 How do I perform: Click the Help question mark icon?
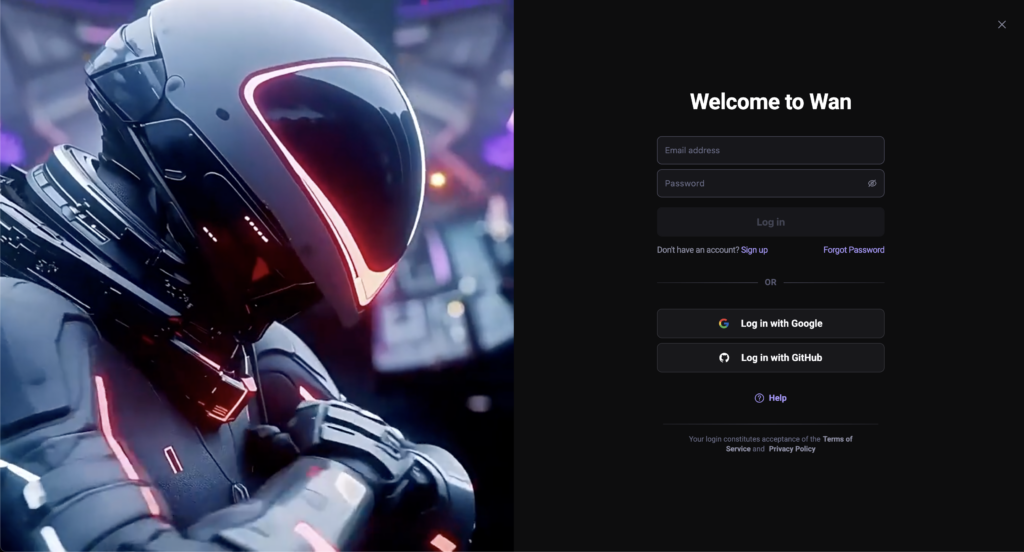[x=759, y=398]
